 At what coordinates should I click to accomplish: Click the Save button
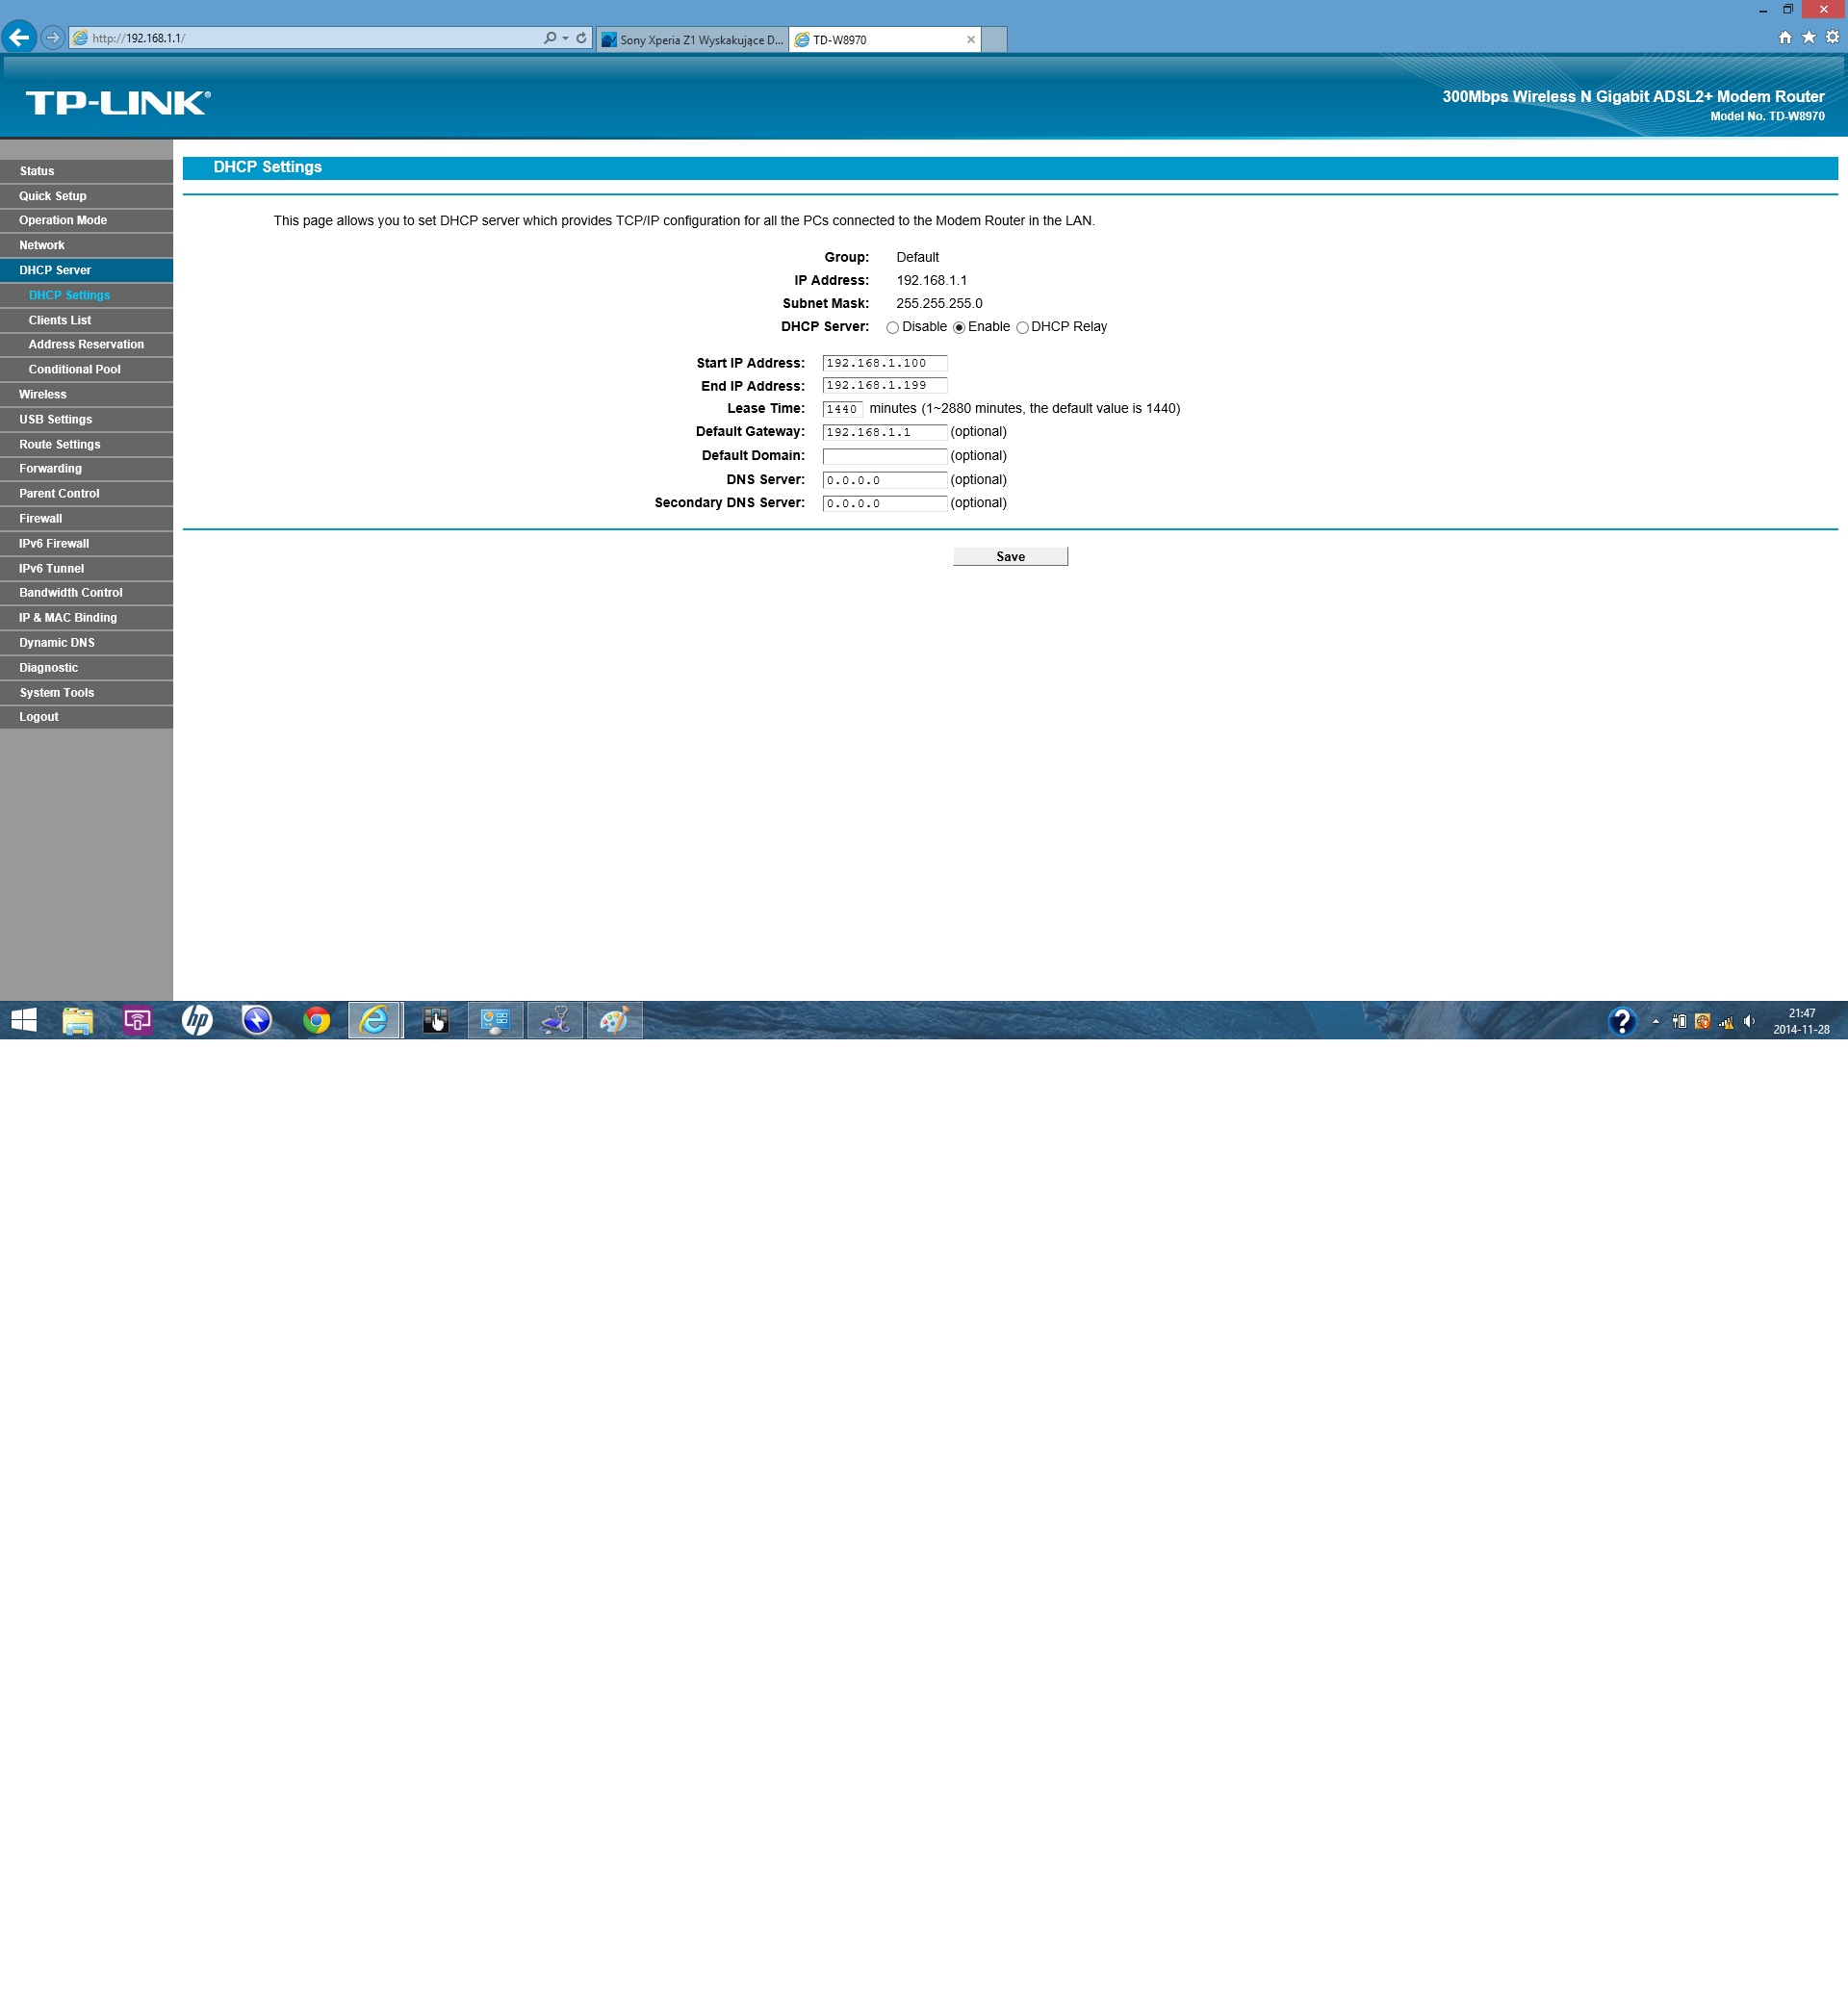point(1010,556)
